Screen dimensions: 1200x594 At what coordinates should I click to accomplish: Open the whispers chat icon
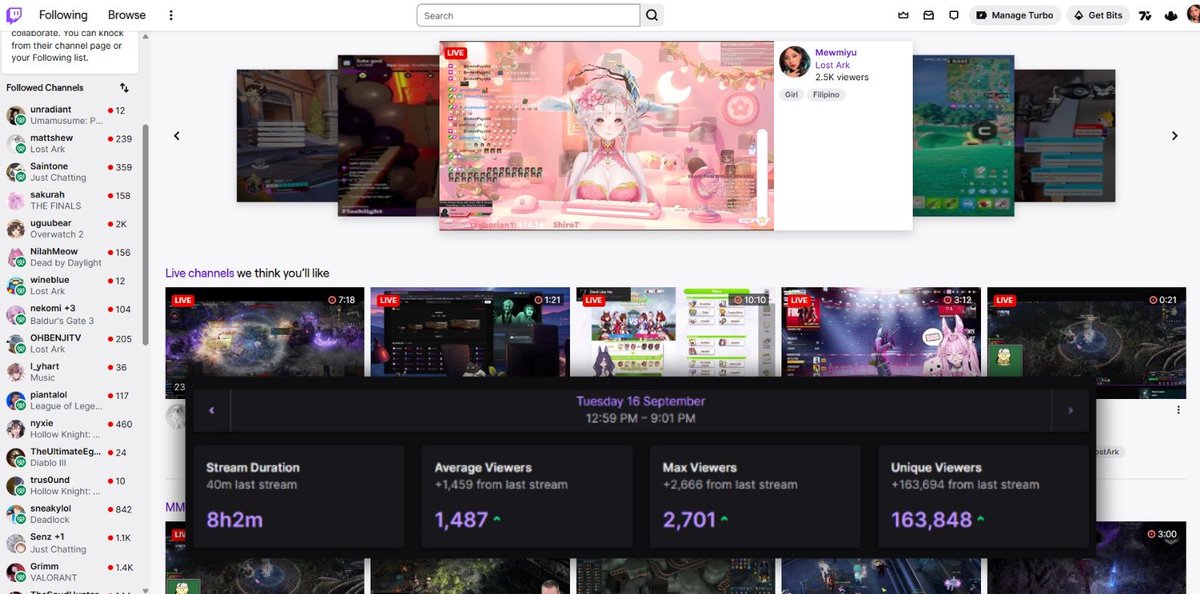(x=954, y=15)
